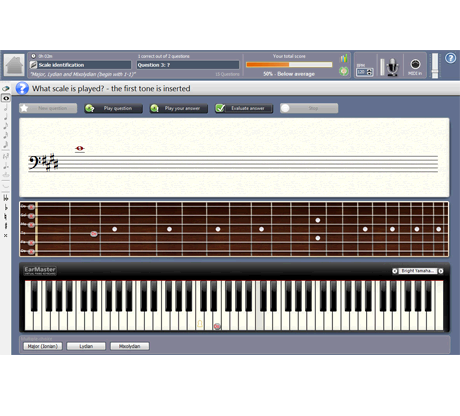
Task: Select the tie curve icon in sidebar
Action: coord(6,185)
